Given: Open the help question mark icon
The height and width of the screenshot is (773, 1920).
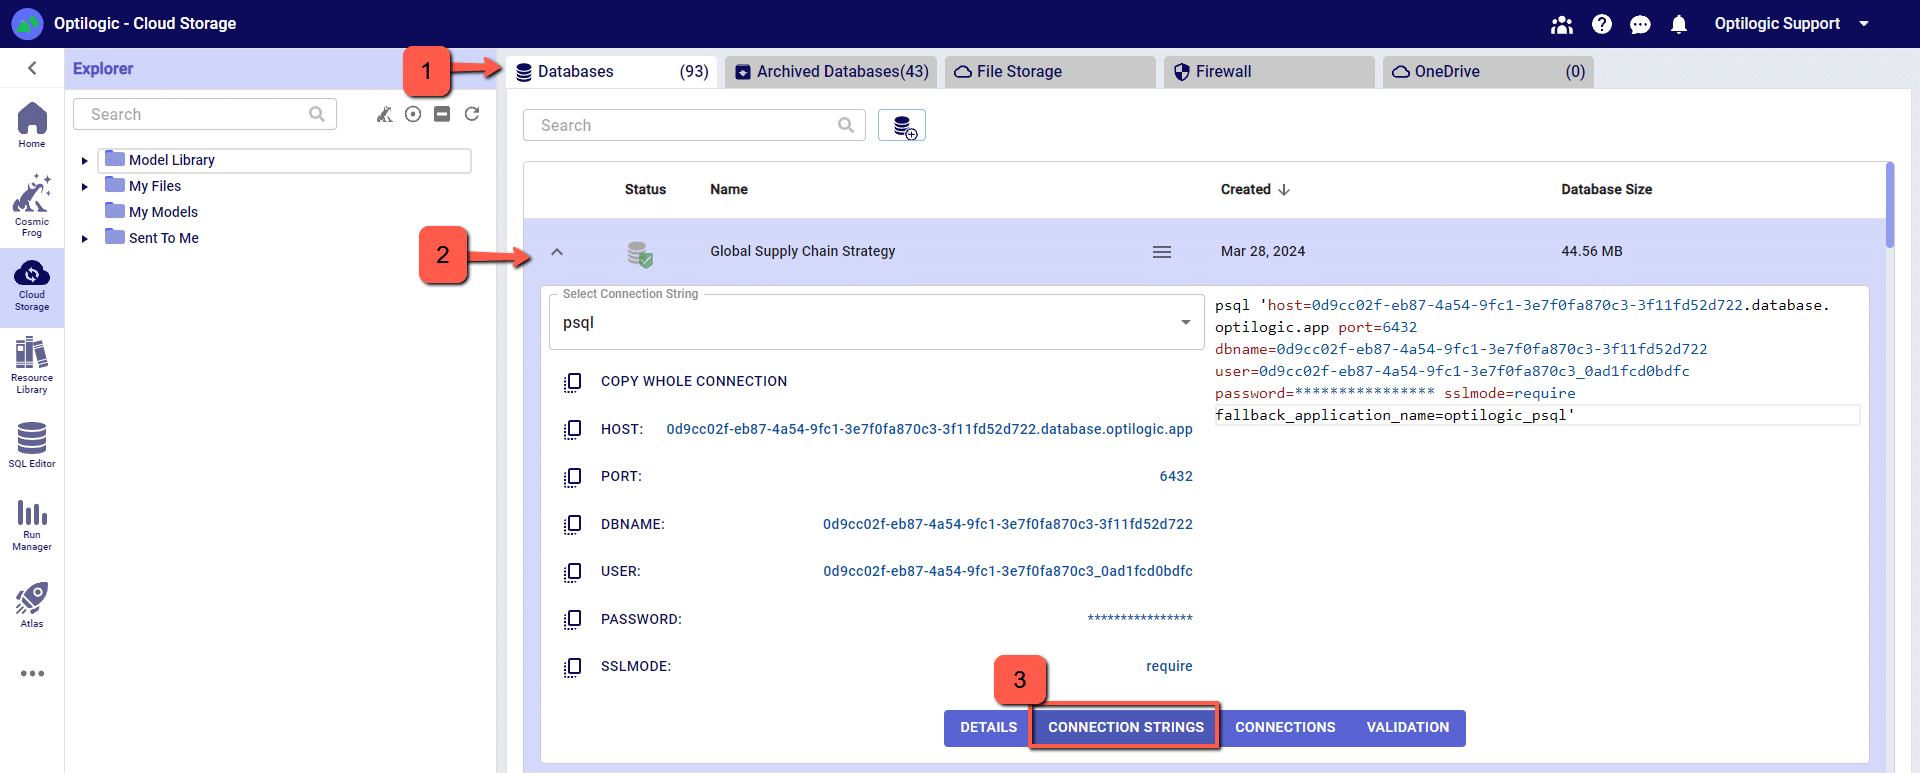Looking at the screenshot, I should click(1602, 24).
